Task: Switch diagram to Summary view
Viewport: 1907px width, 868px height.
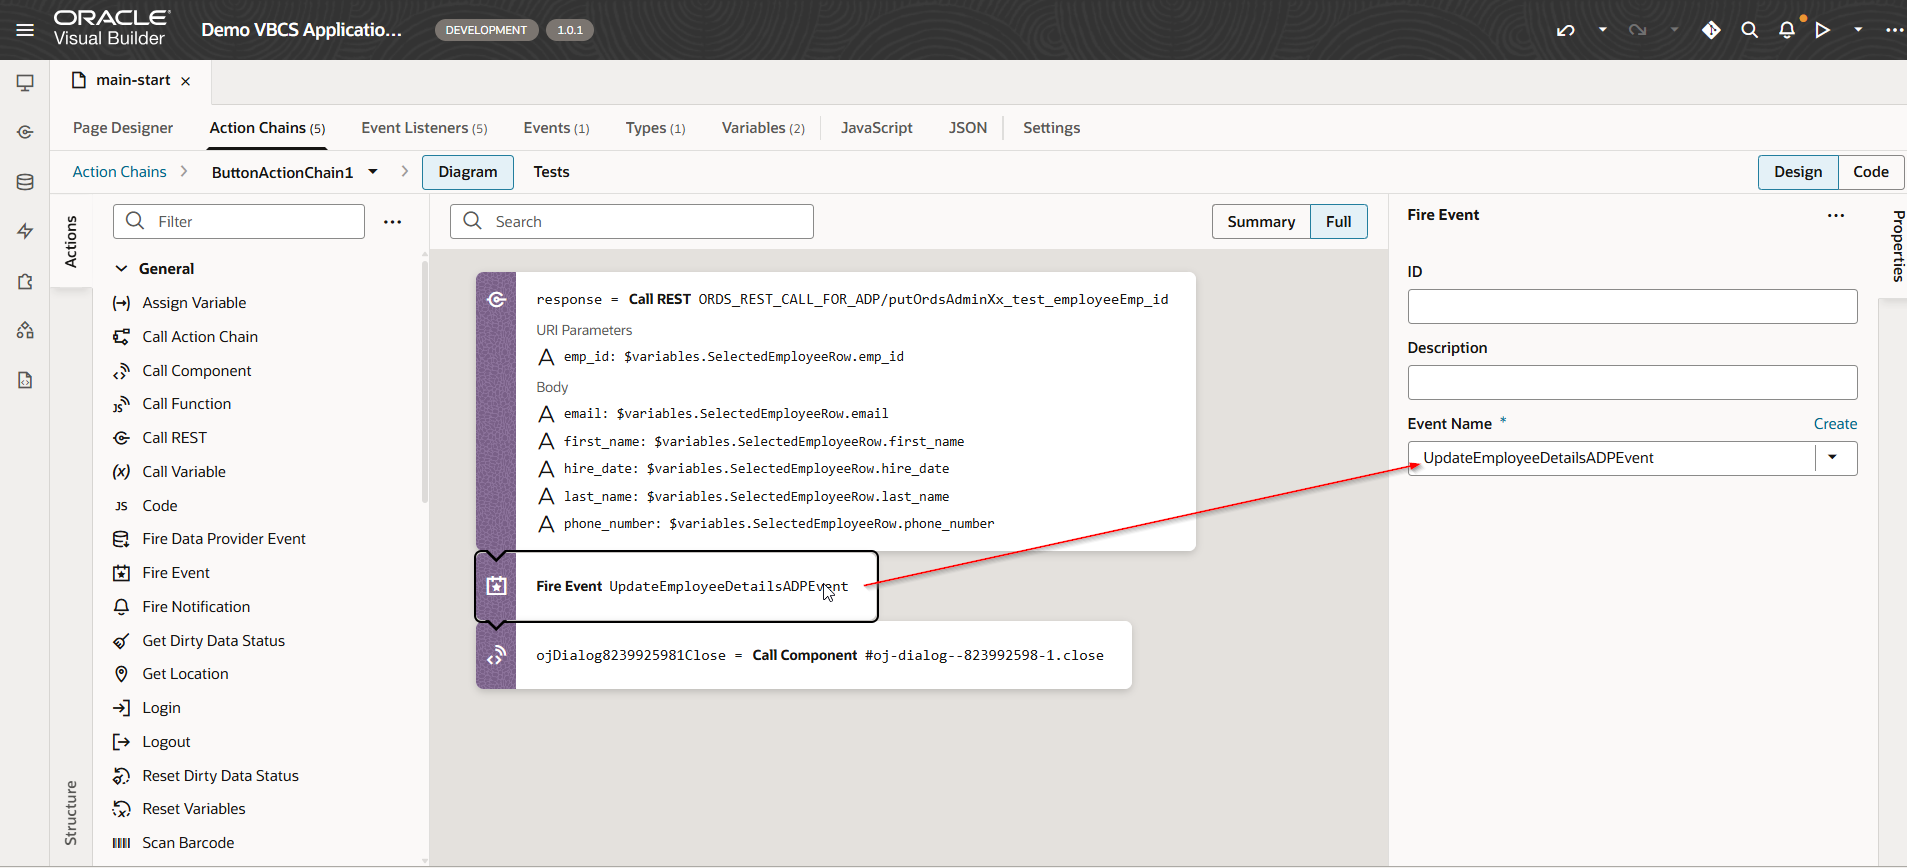Action: coord(1260,222)
